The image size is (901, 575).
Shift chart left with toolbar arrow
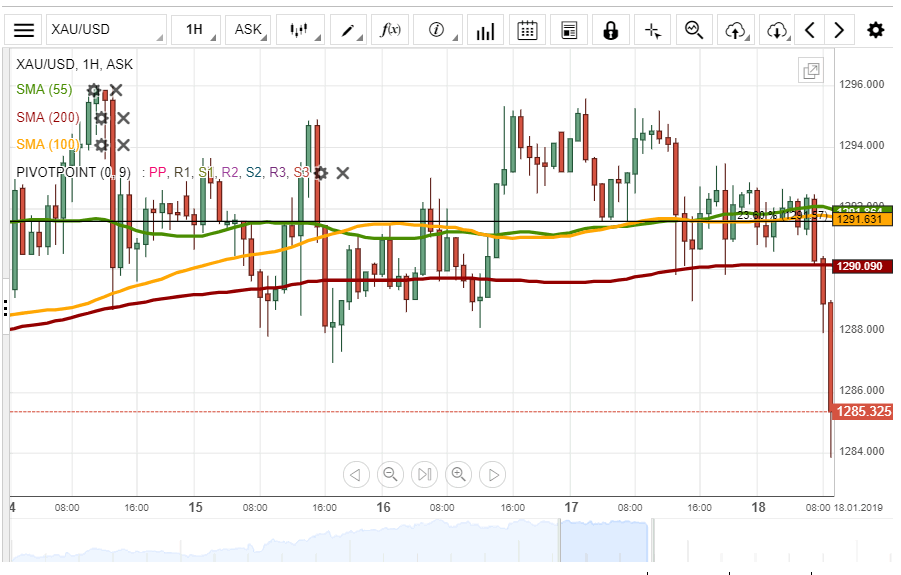point(810,30)
